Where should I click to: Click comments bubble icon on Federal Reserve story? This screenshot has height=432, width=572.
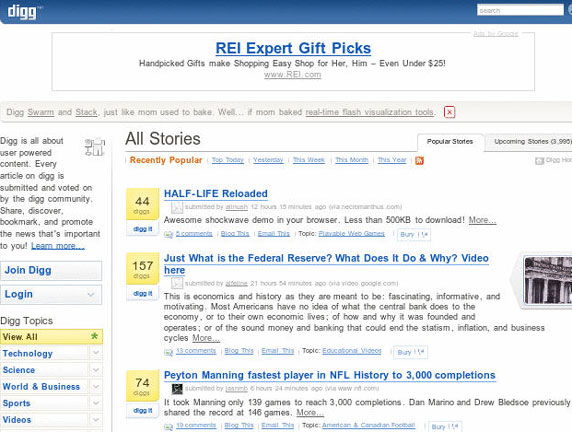pos(168,352)
